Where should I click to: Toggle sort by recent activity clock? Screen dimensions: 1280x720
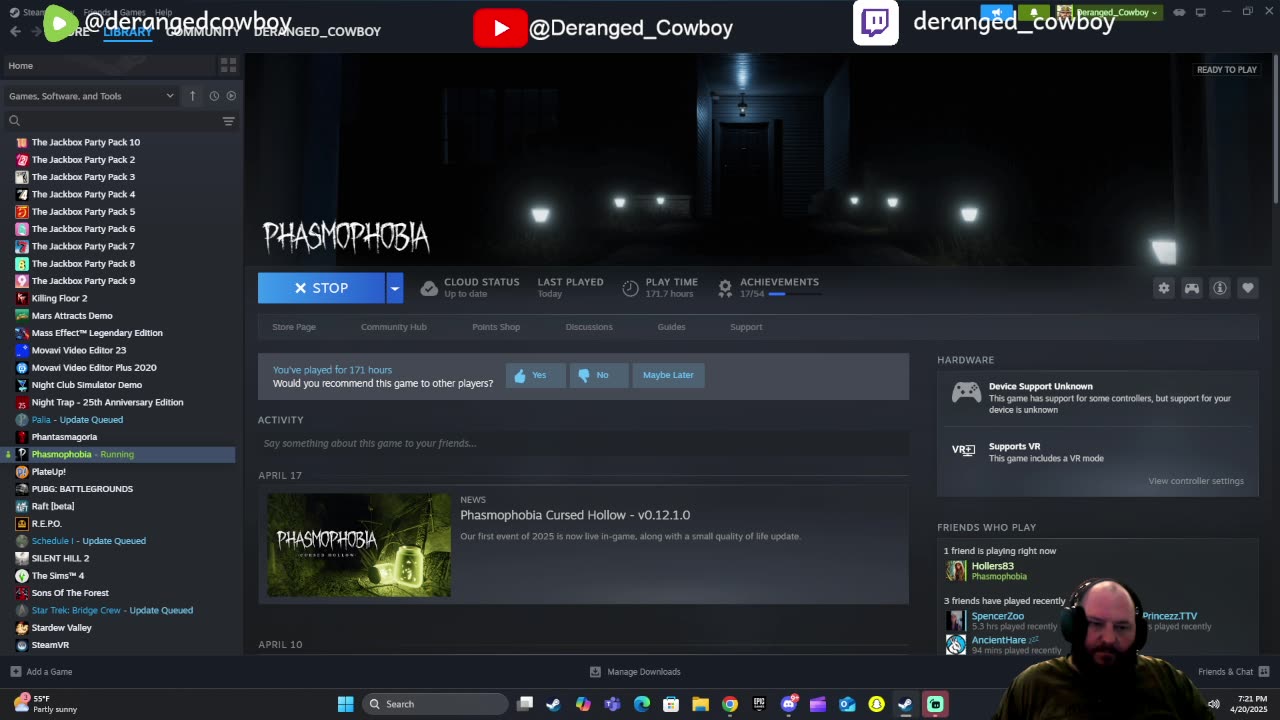click(x=214, y=96)
